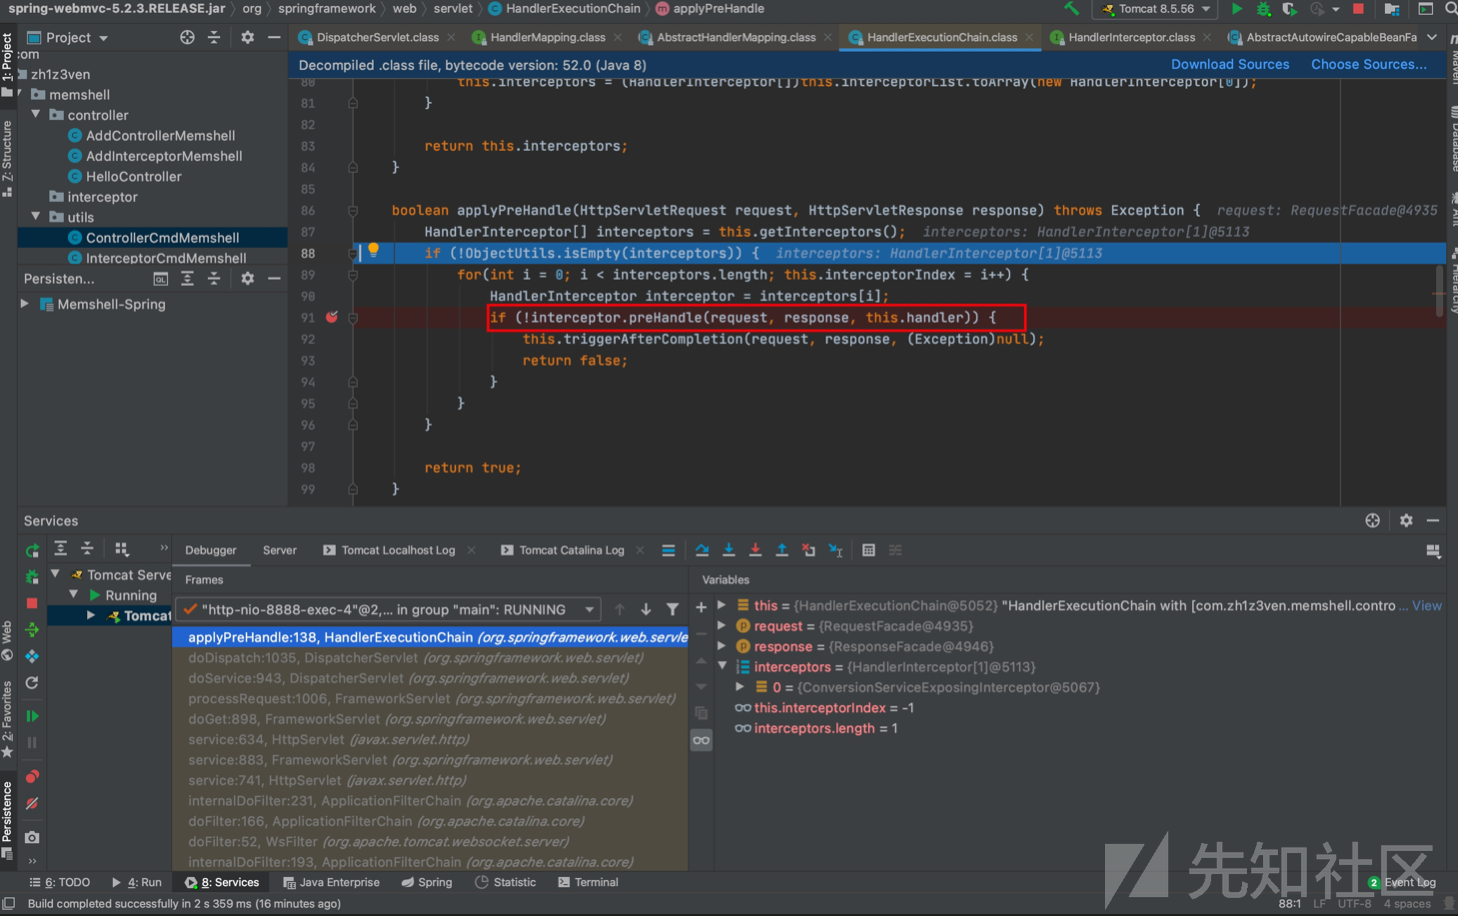Open the hidden editor tabs dropdown arrow

pyautogui.click(x=1432, y=37)
